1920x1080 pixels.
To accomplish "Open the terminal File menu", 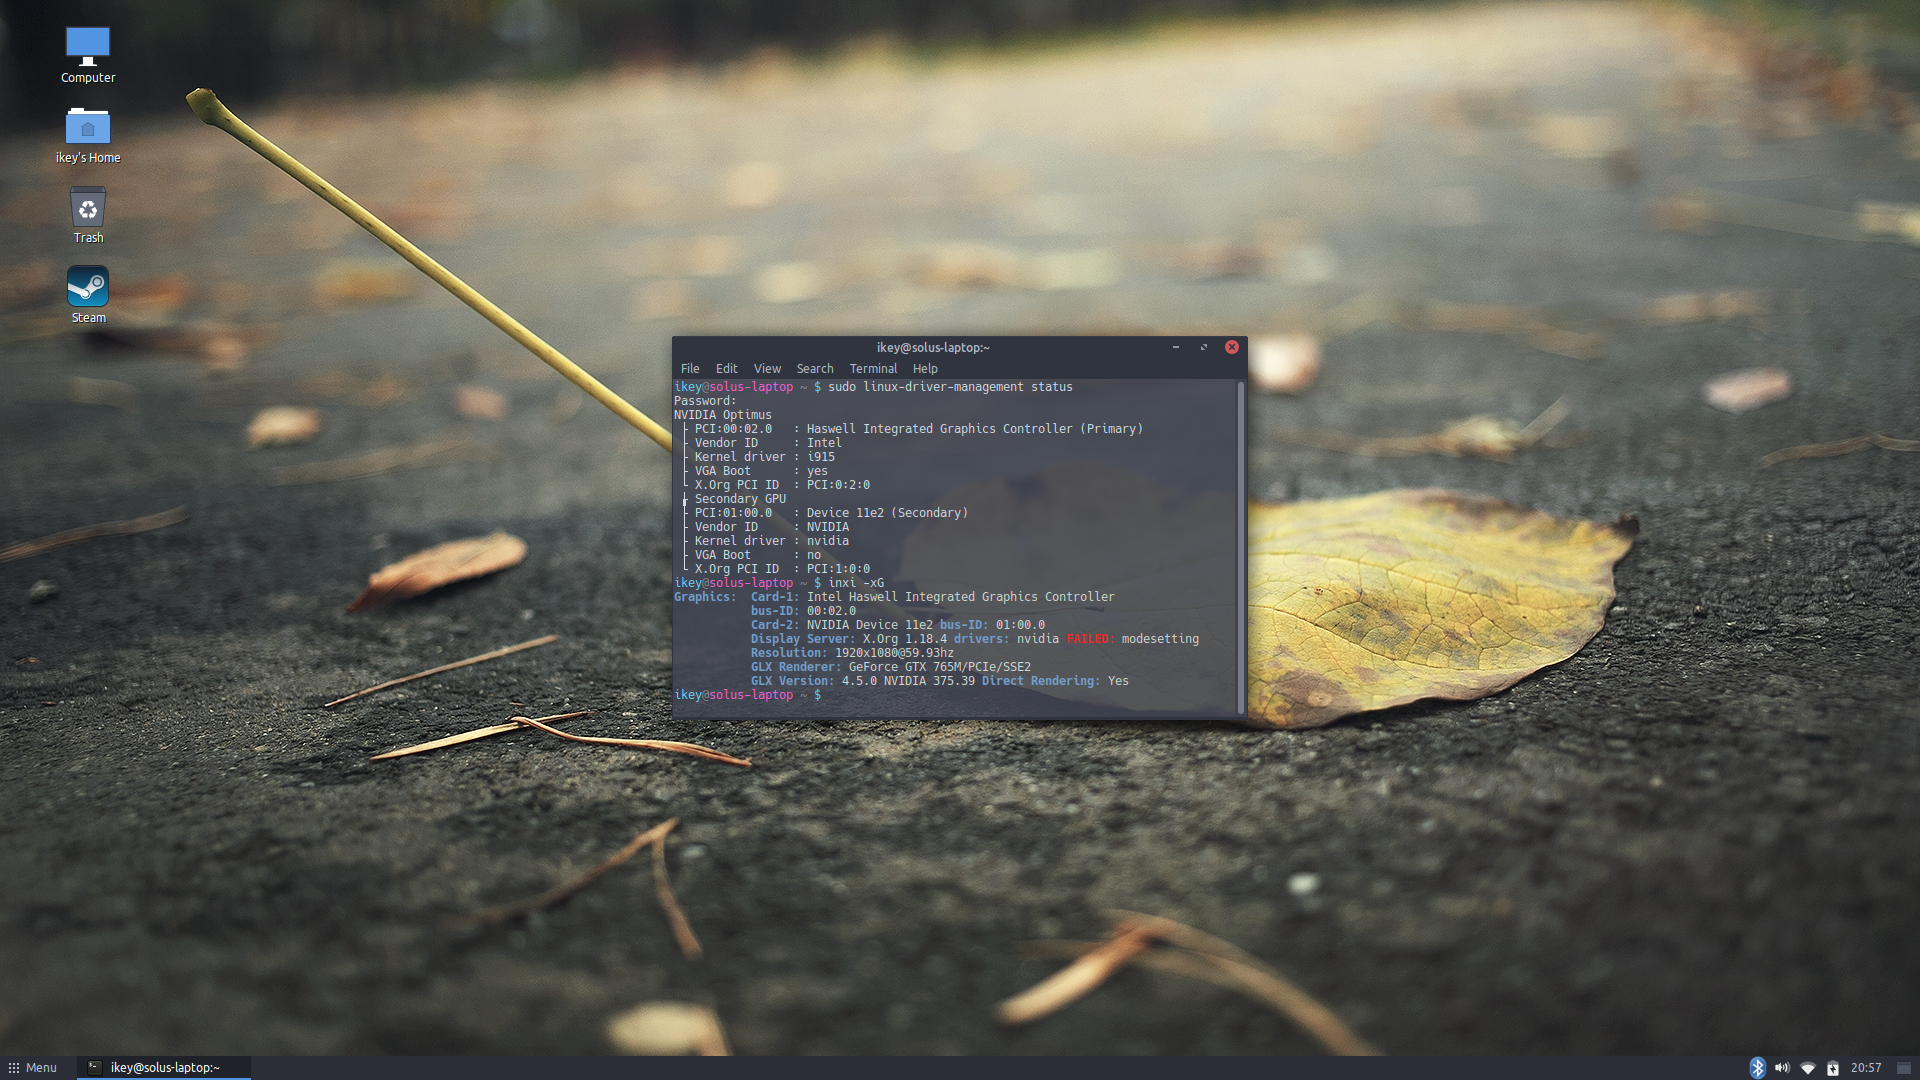I will pyautogui.click(x=690, y=369).
